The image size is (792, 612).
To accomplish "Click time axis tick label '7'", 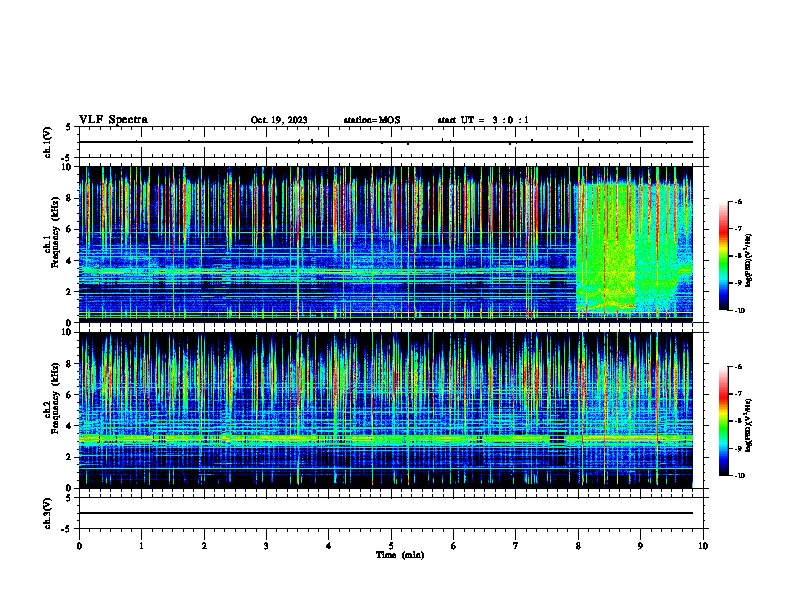I will (516, 546).
